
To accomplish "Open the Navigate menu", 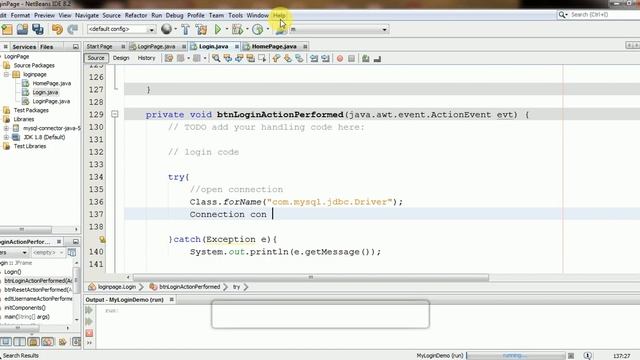I will pyautogui.click(x=87, y=15).
